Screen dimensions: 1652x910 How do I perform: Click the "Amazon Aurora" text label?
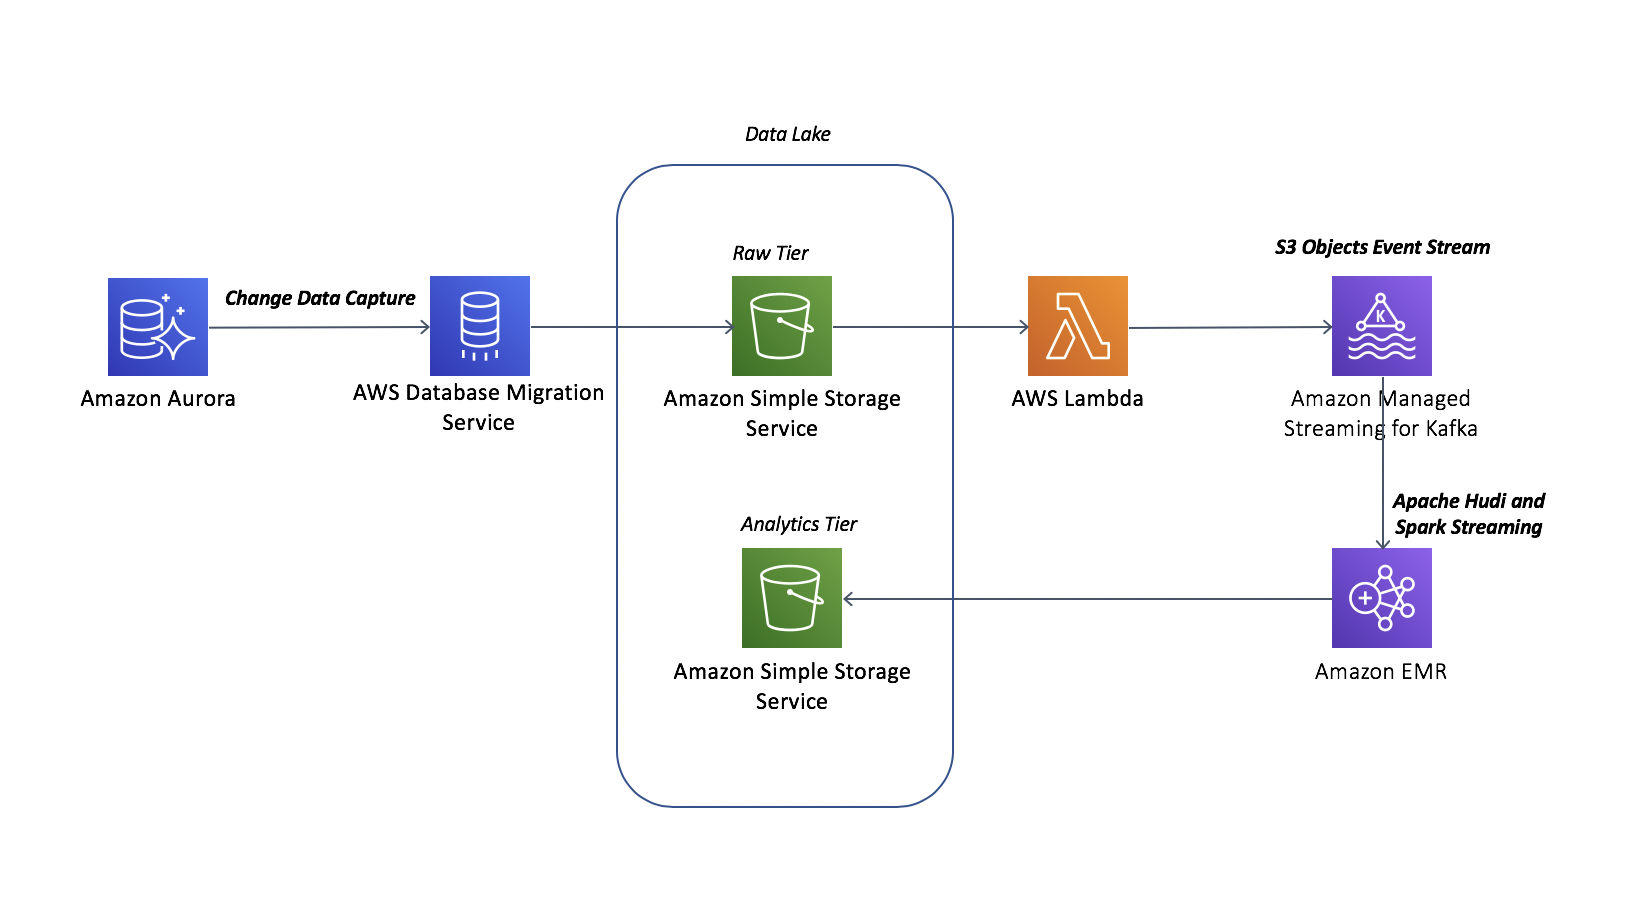158,398
